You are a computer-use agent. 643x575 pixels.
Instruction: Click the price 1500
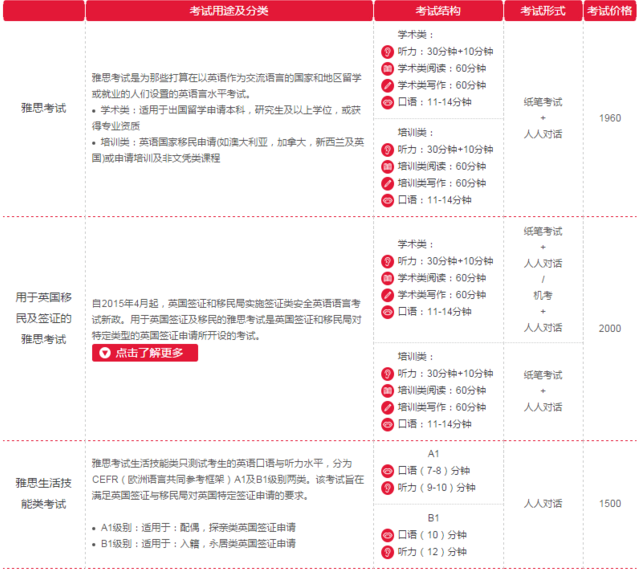coord(610,504)
